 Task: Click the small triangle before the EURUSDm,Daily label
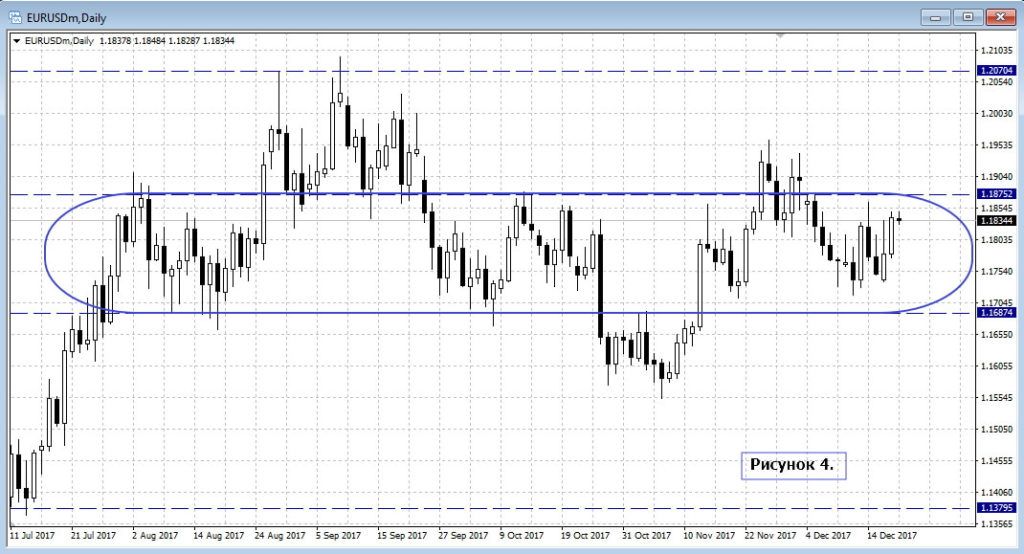click(x=17, y=40)
